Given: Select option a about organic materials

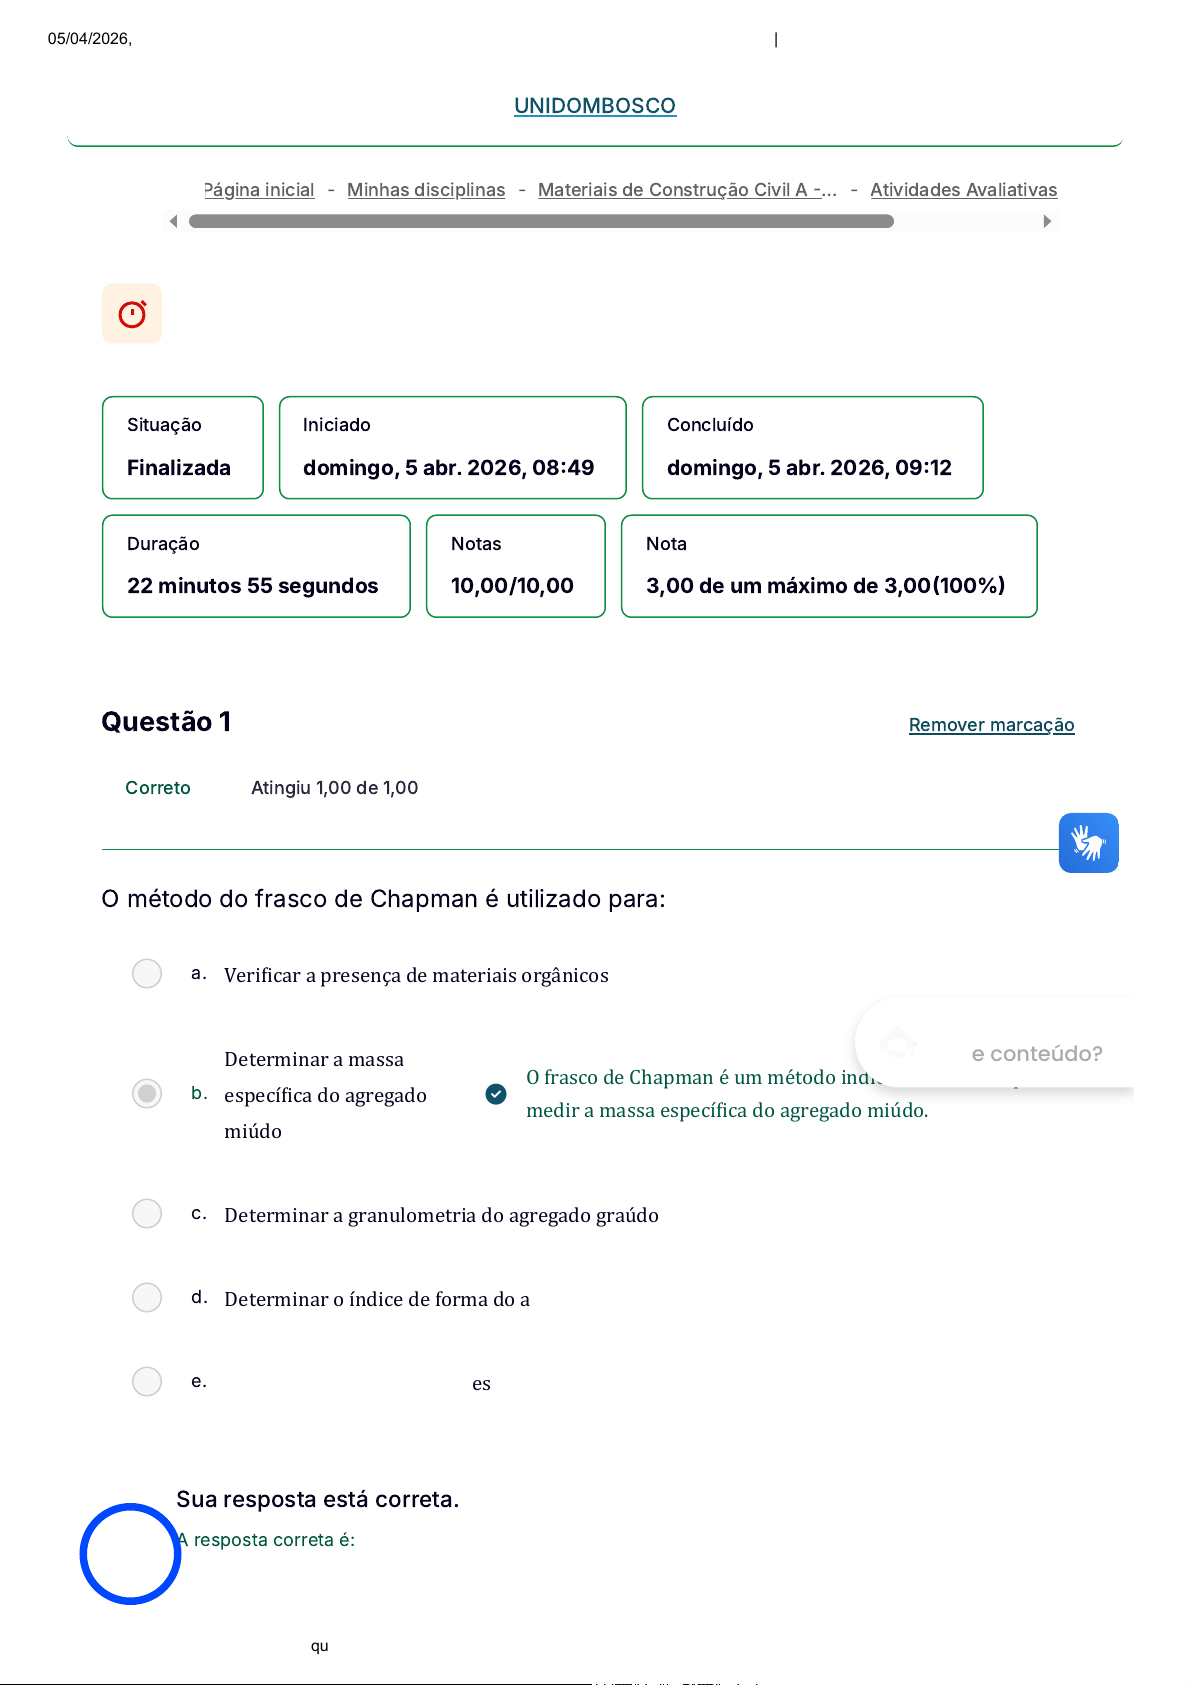Looking at the screenshot, I should coord(147,974).
